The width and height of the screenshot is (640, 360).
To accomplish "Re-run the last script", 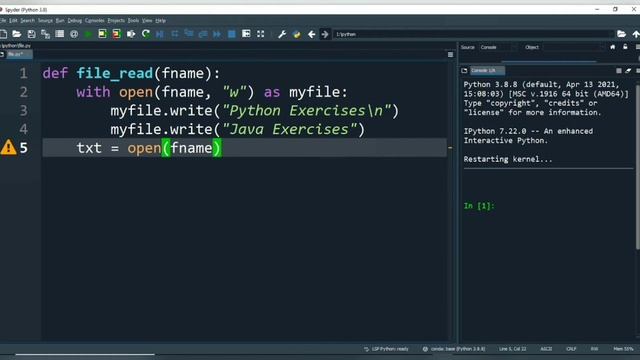I will point(145,34).
